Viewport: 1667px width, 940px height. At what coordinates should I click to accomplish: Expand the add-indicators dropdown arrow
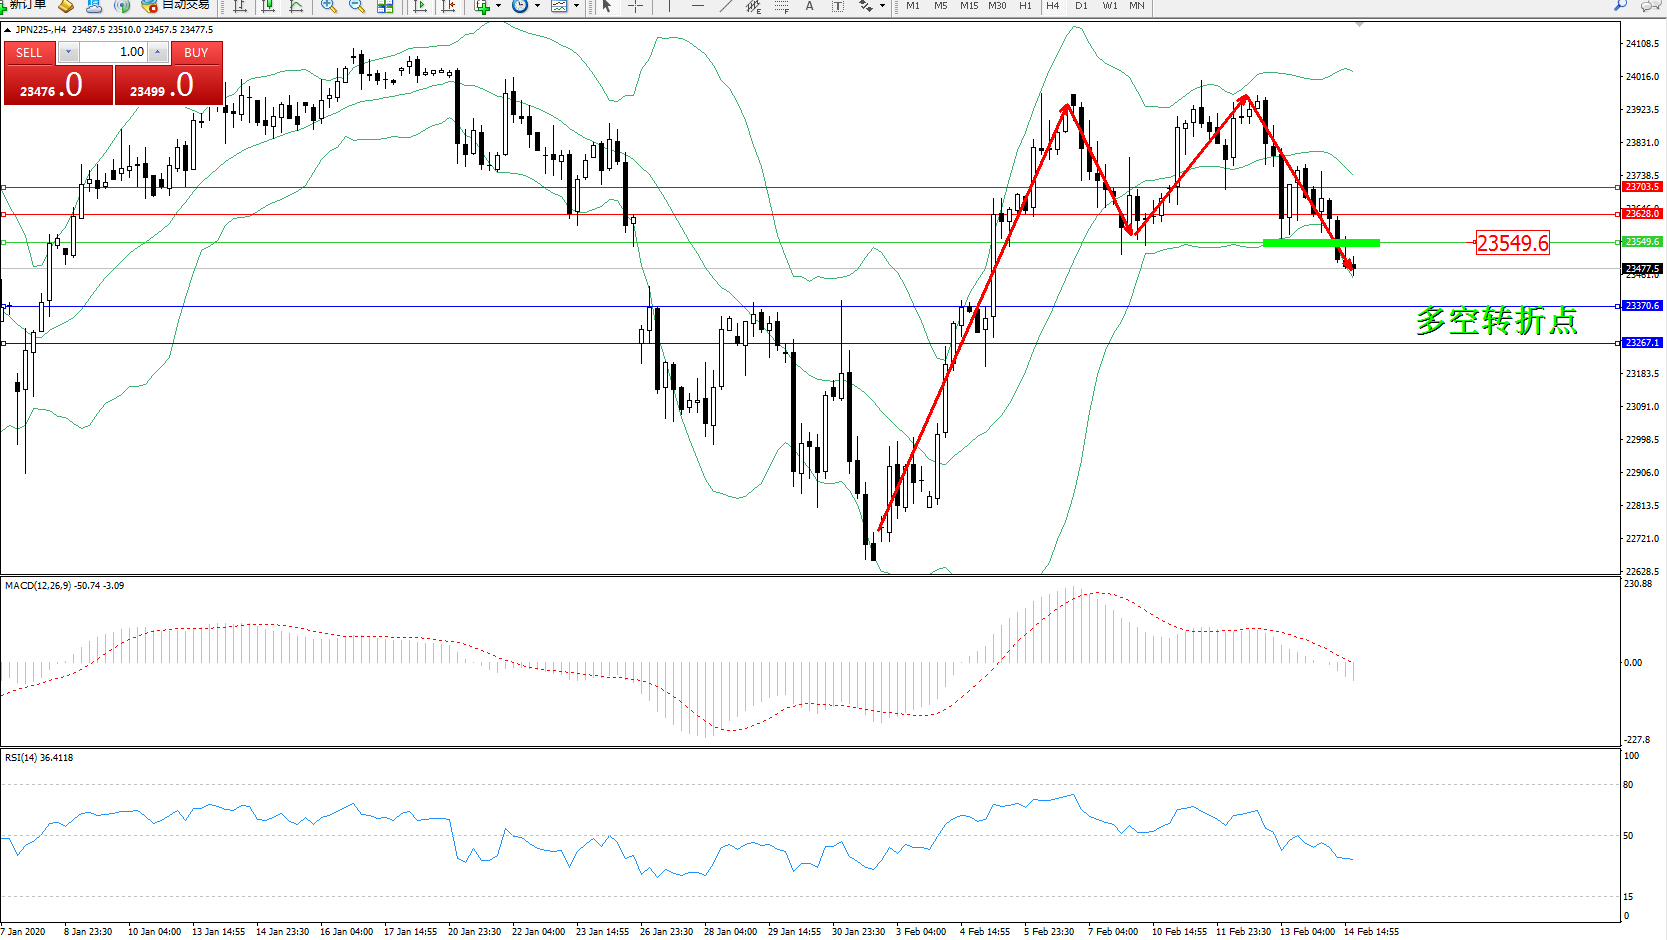[x=499, y=6]
